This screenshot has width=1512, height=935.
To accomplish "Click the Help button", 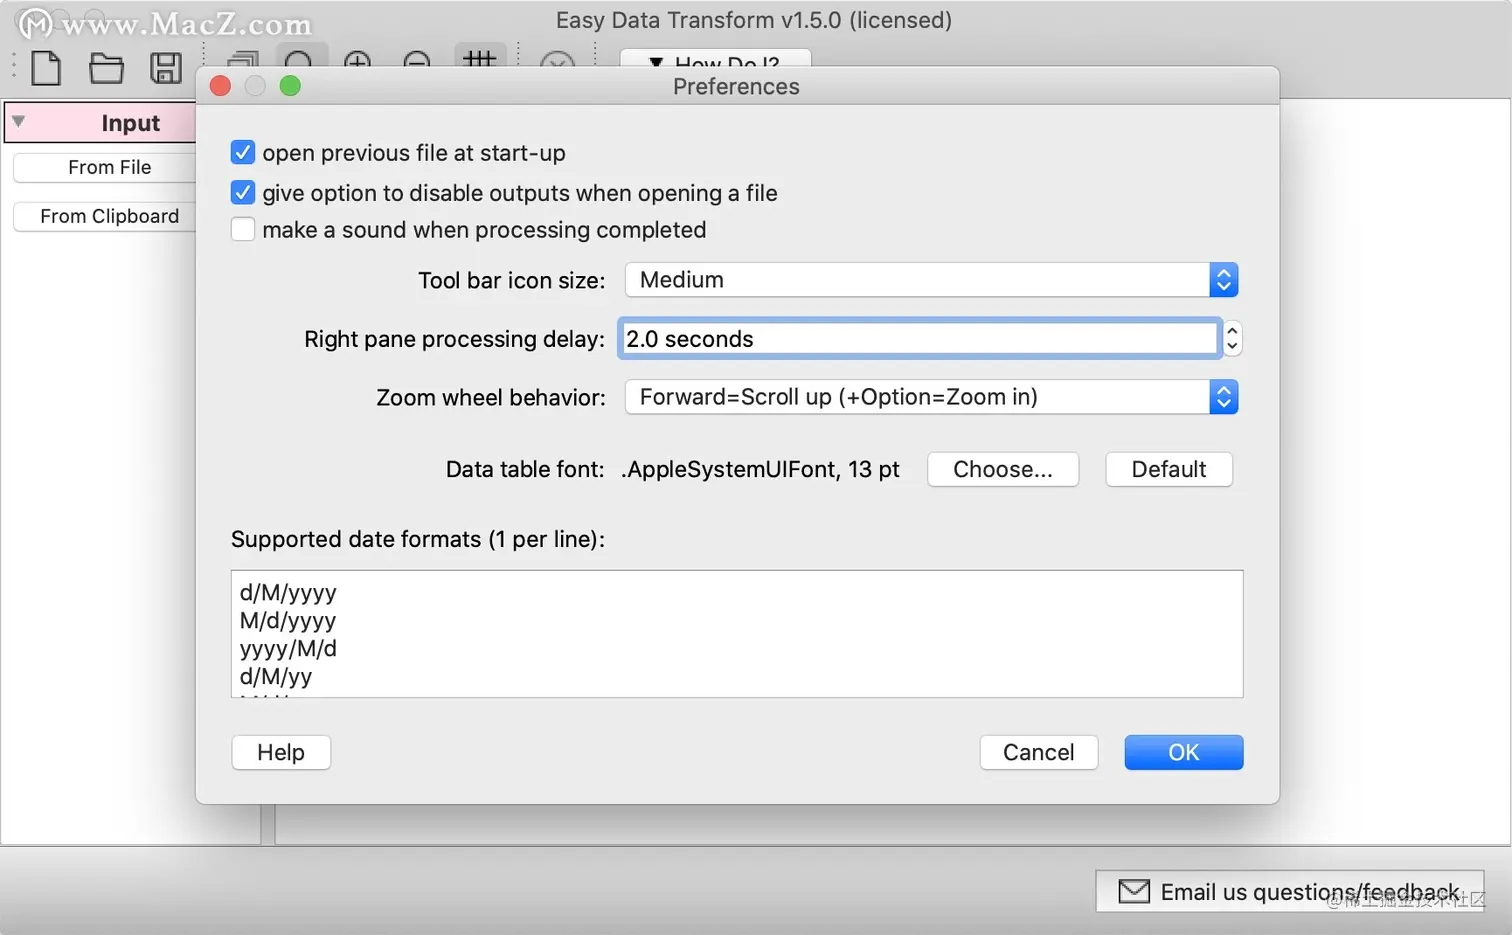I will [281, 752].
